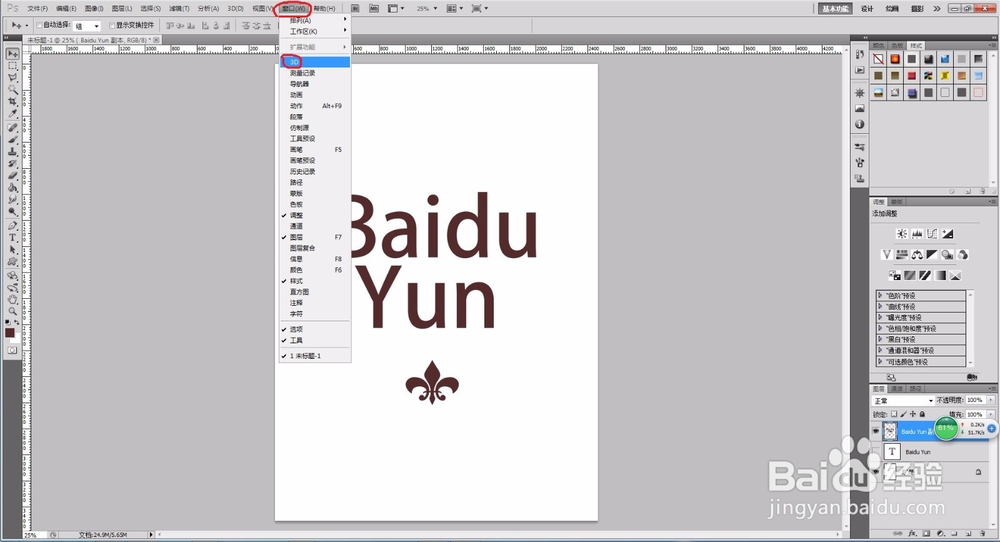
Task: Select the Lasso tool
Action: click(12, 78)
